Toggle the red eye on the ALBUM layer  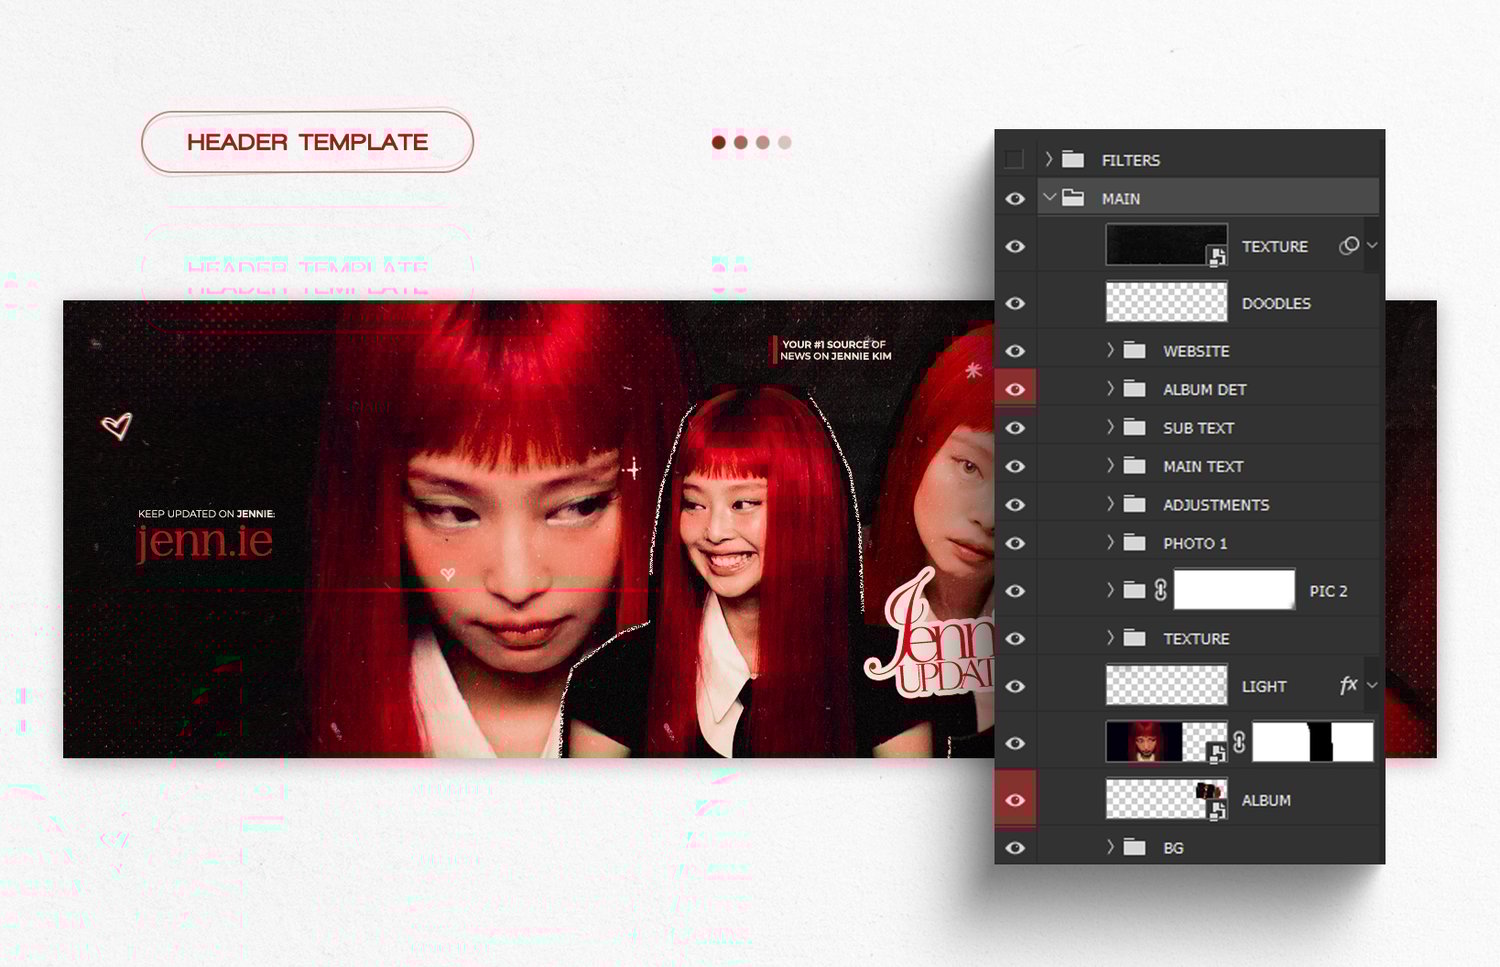point(1015,800)
